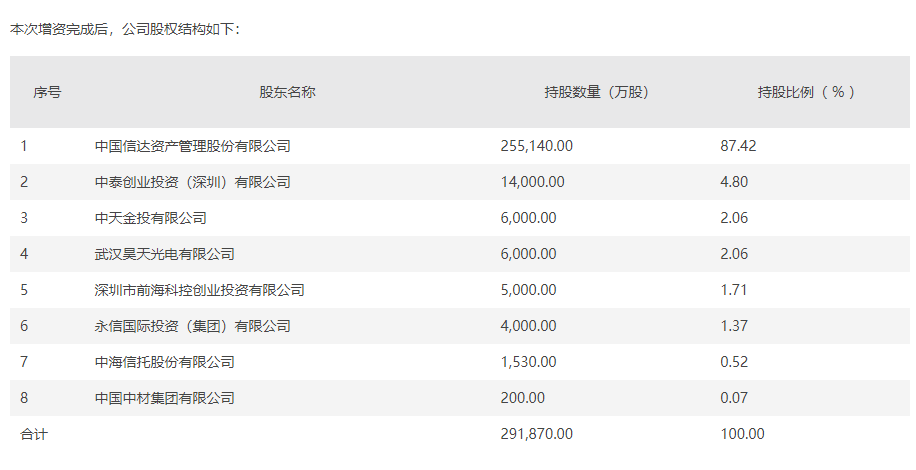Click 武汉昊天光电有限公司 in the table
The height and width of the screenshot is (470, 916).
[164, 254]
